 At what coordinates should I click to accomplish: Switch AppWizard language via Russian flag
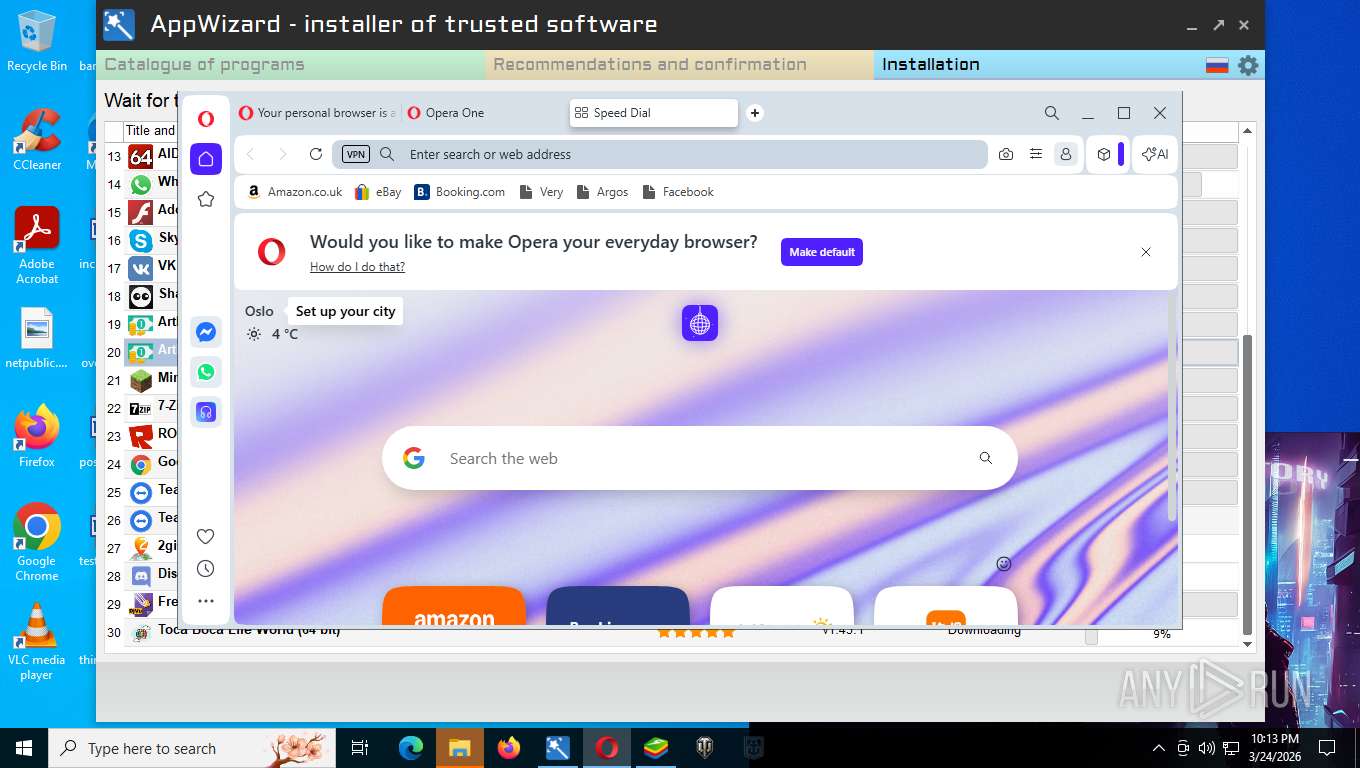[x=1217, y=66]
